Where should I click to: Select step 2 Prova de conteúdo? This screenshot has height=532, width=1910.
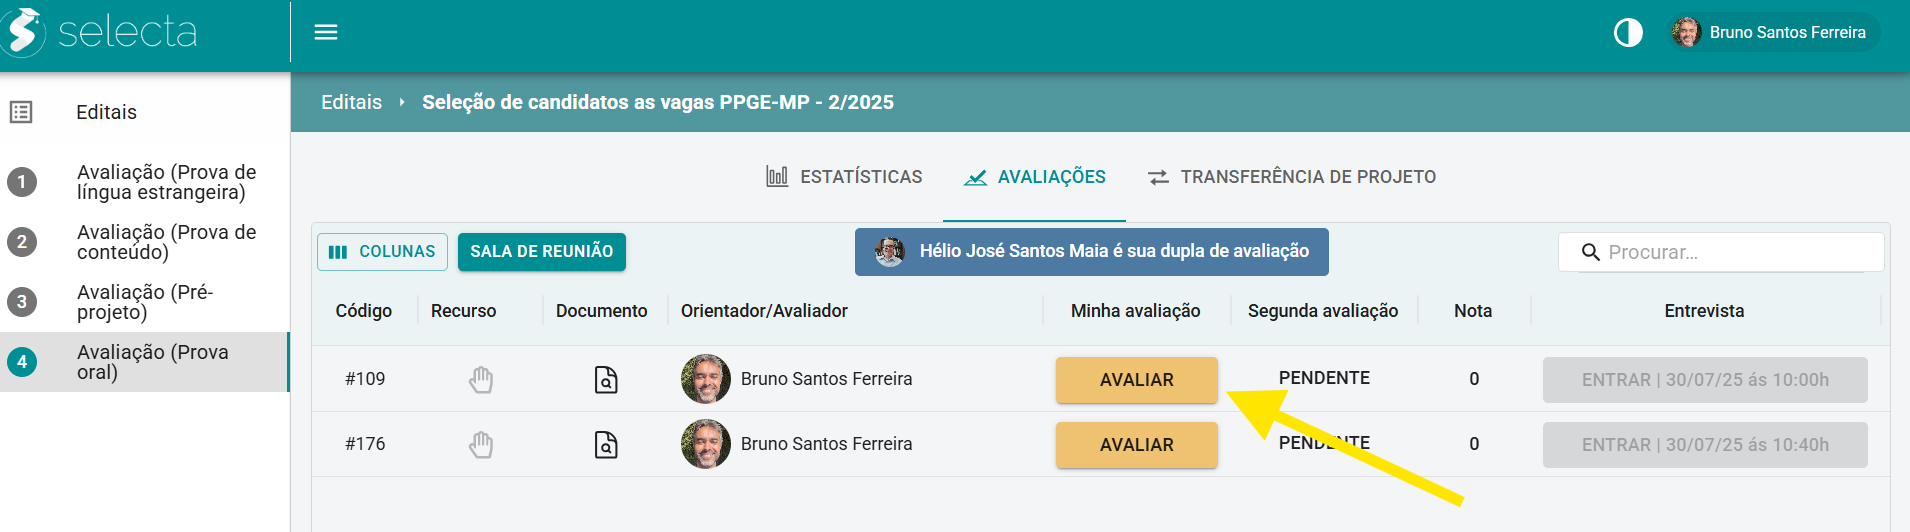pyautogui.click(x=145, y=242)
